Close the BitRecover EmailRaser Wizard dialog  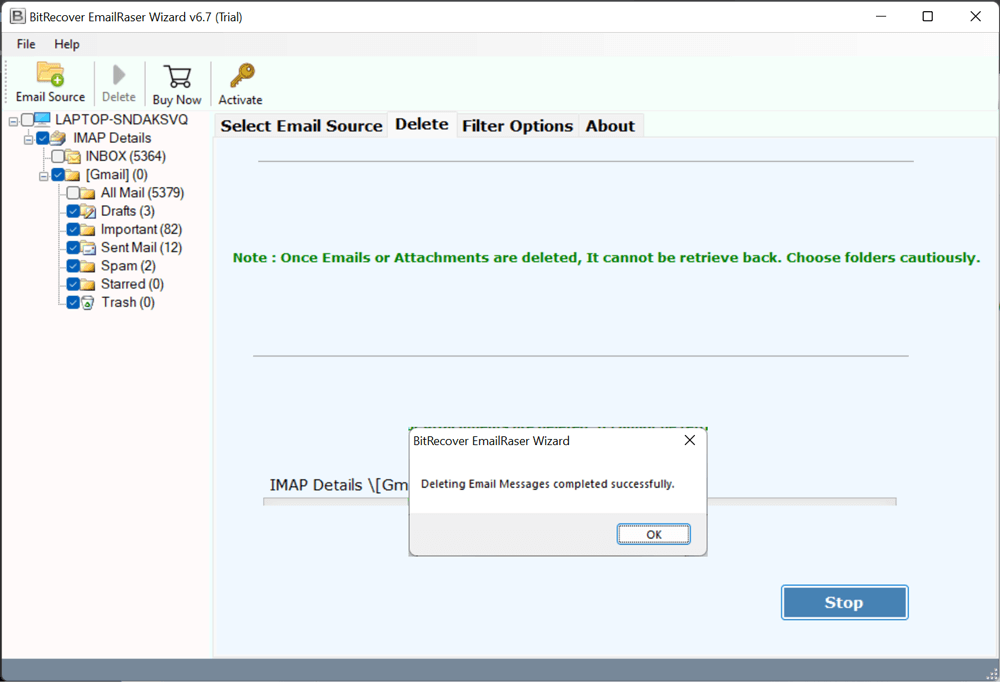click(x=689, y=440)
